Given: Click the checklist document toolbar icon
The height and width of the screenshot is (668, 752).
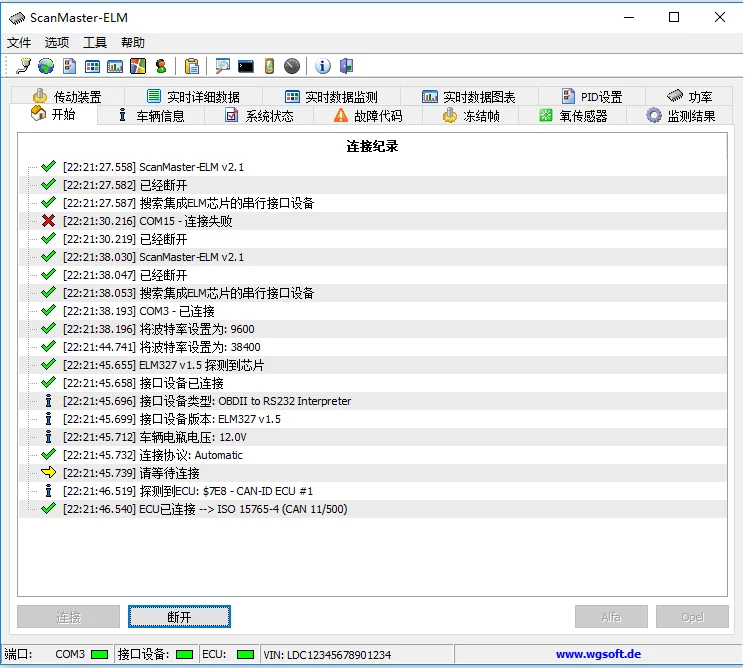Looking at the screenshot, I should pos(69,66).
